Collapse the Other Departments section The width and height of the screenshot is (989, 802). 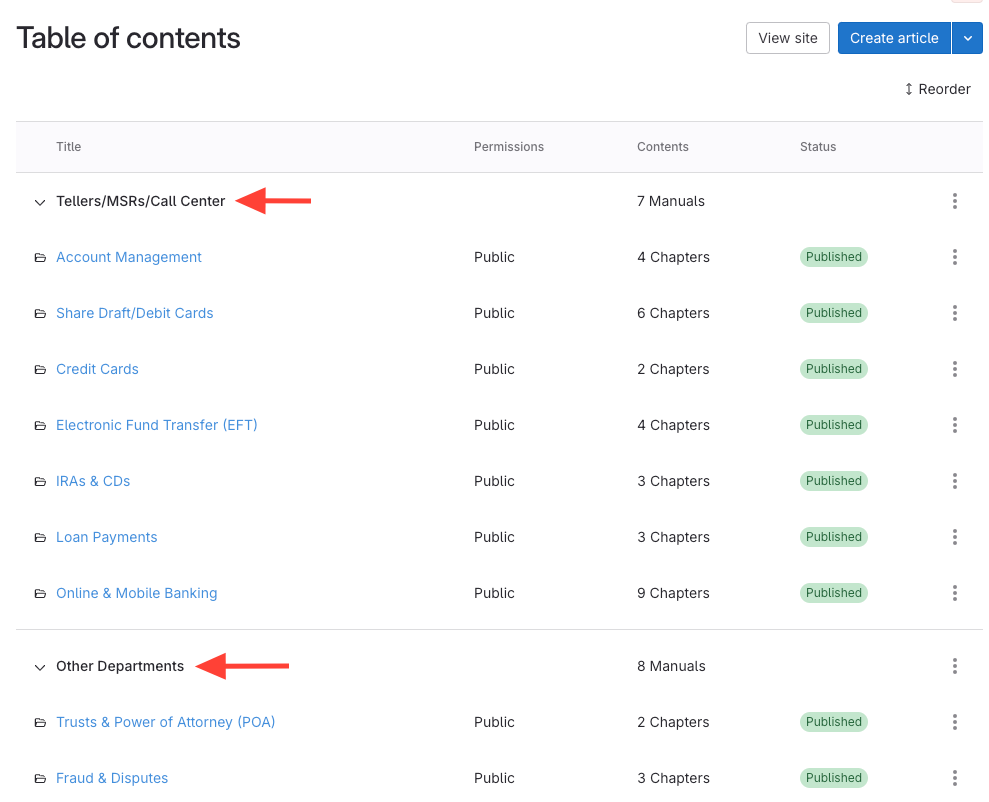(40, 667)
